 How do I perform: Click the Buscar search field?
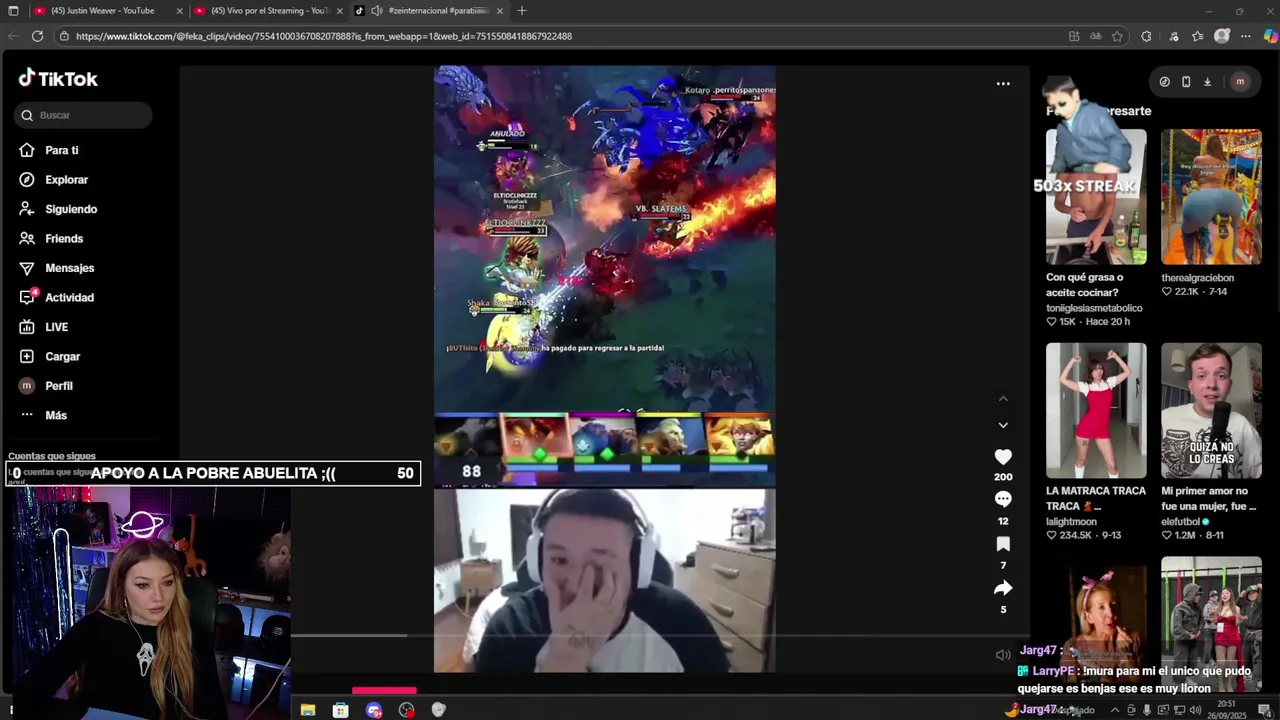[83, 115]
